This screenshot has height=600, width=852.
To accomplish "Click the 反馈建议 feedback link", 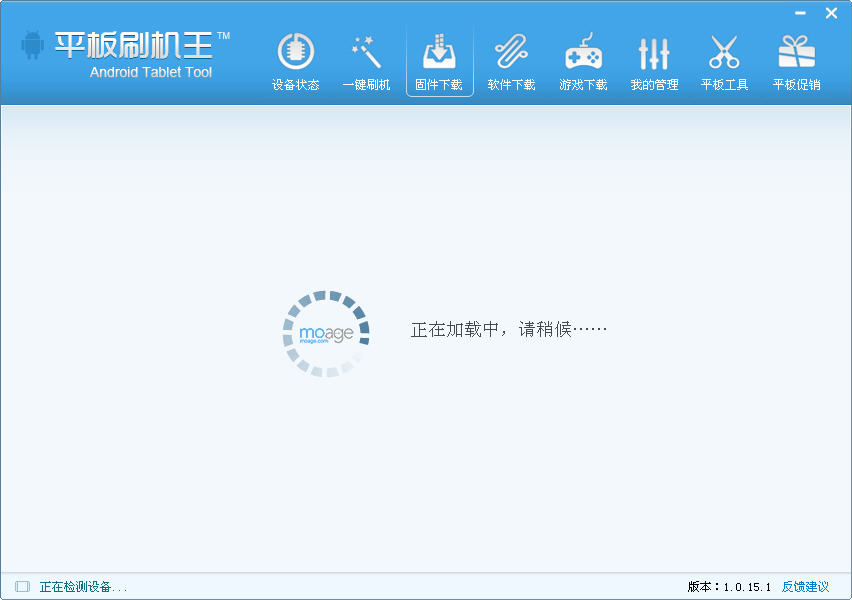I will pyautogui.click(x=805, y=587).
